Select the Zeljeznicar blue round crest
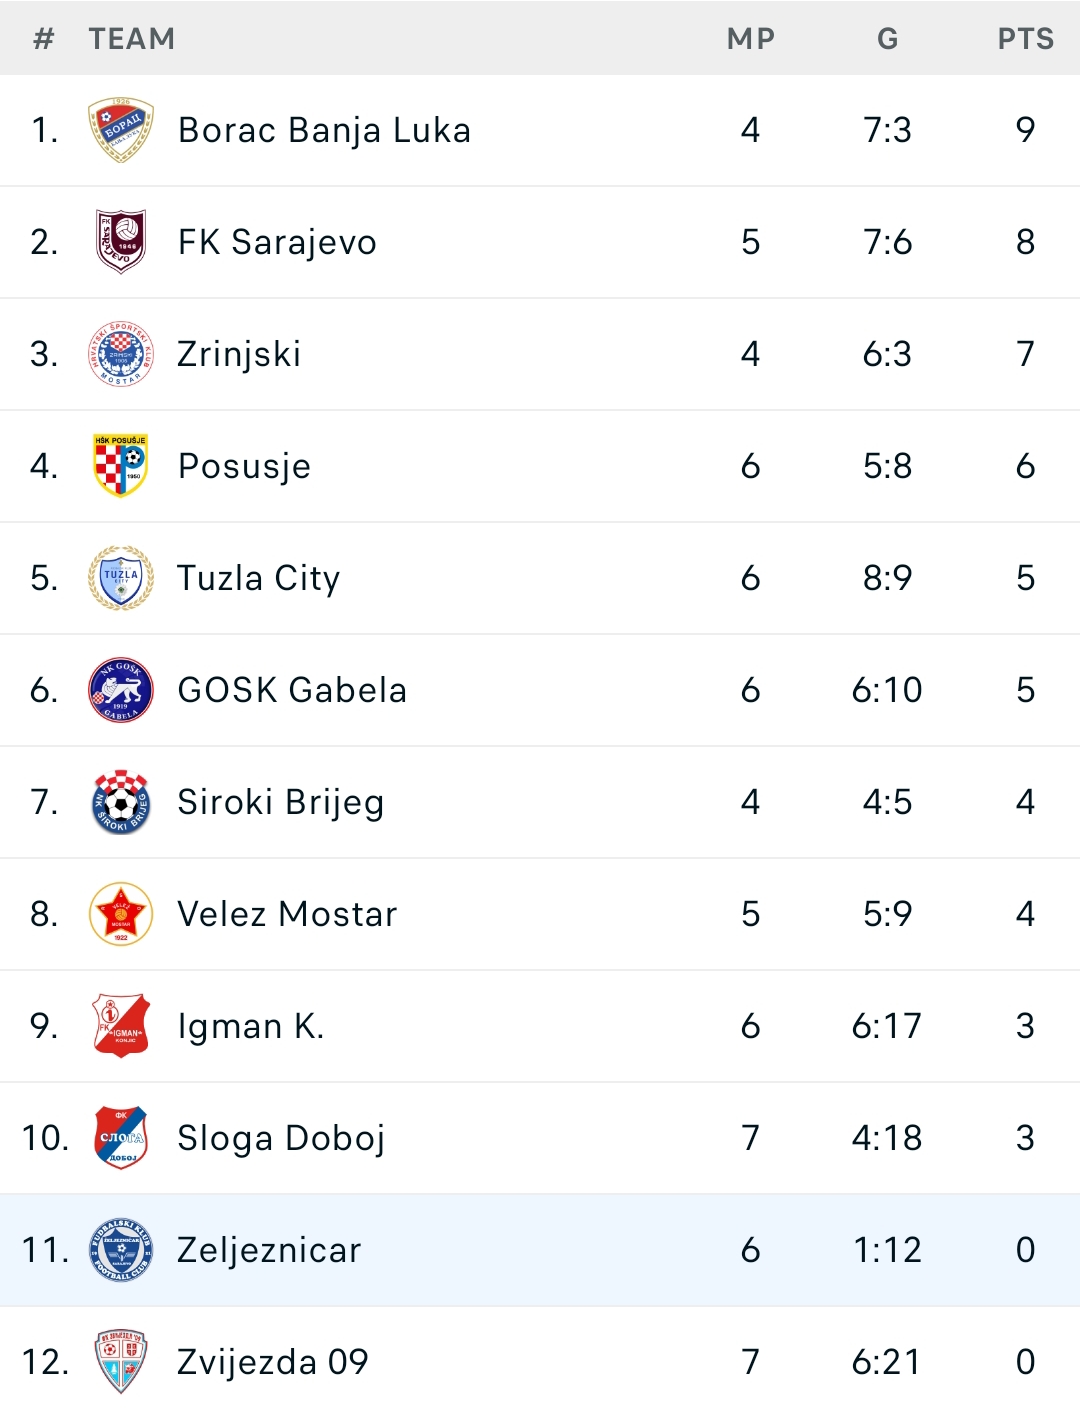Image resolution: width=1080 pixels, height=1416 pixels. click(x=121, y=1250)
